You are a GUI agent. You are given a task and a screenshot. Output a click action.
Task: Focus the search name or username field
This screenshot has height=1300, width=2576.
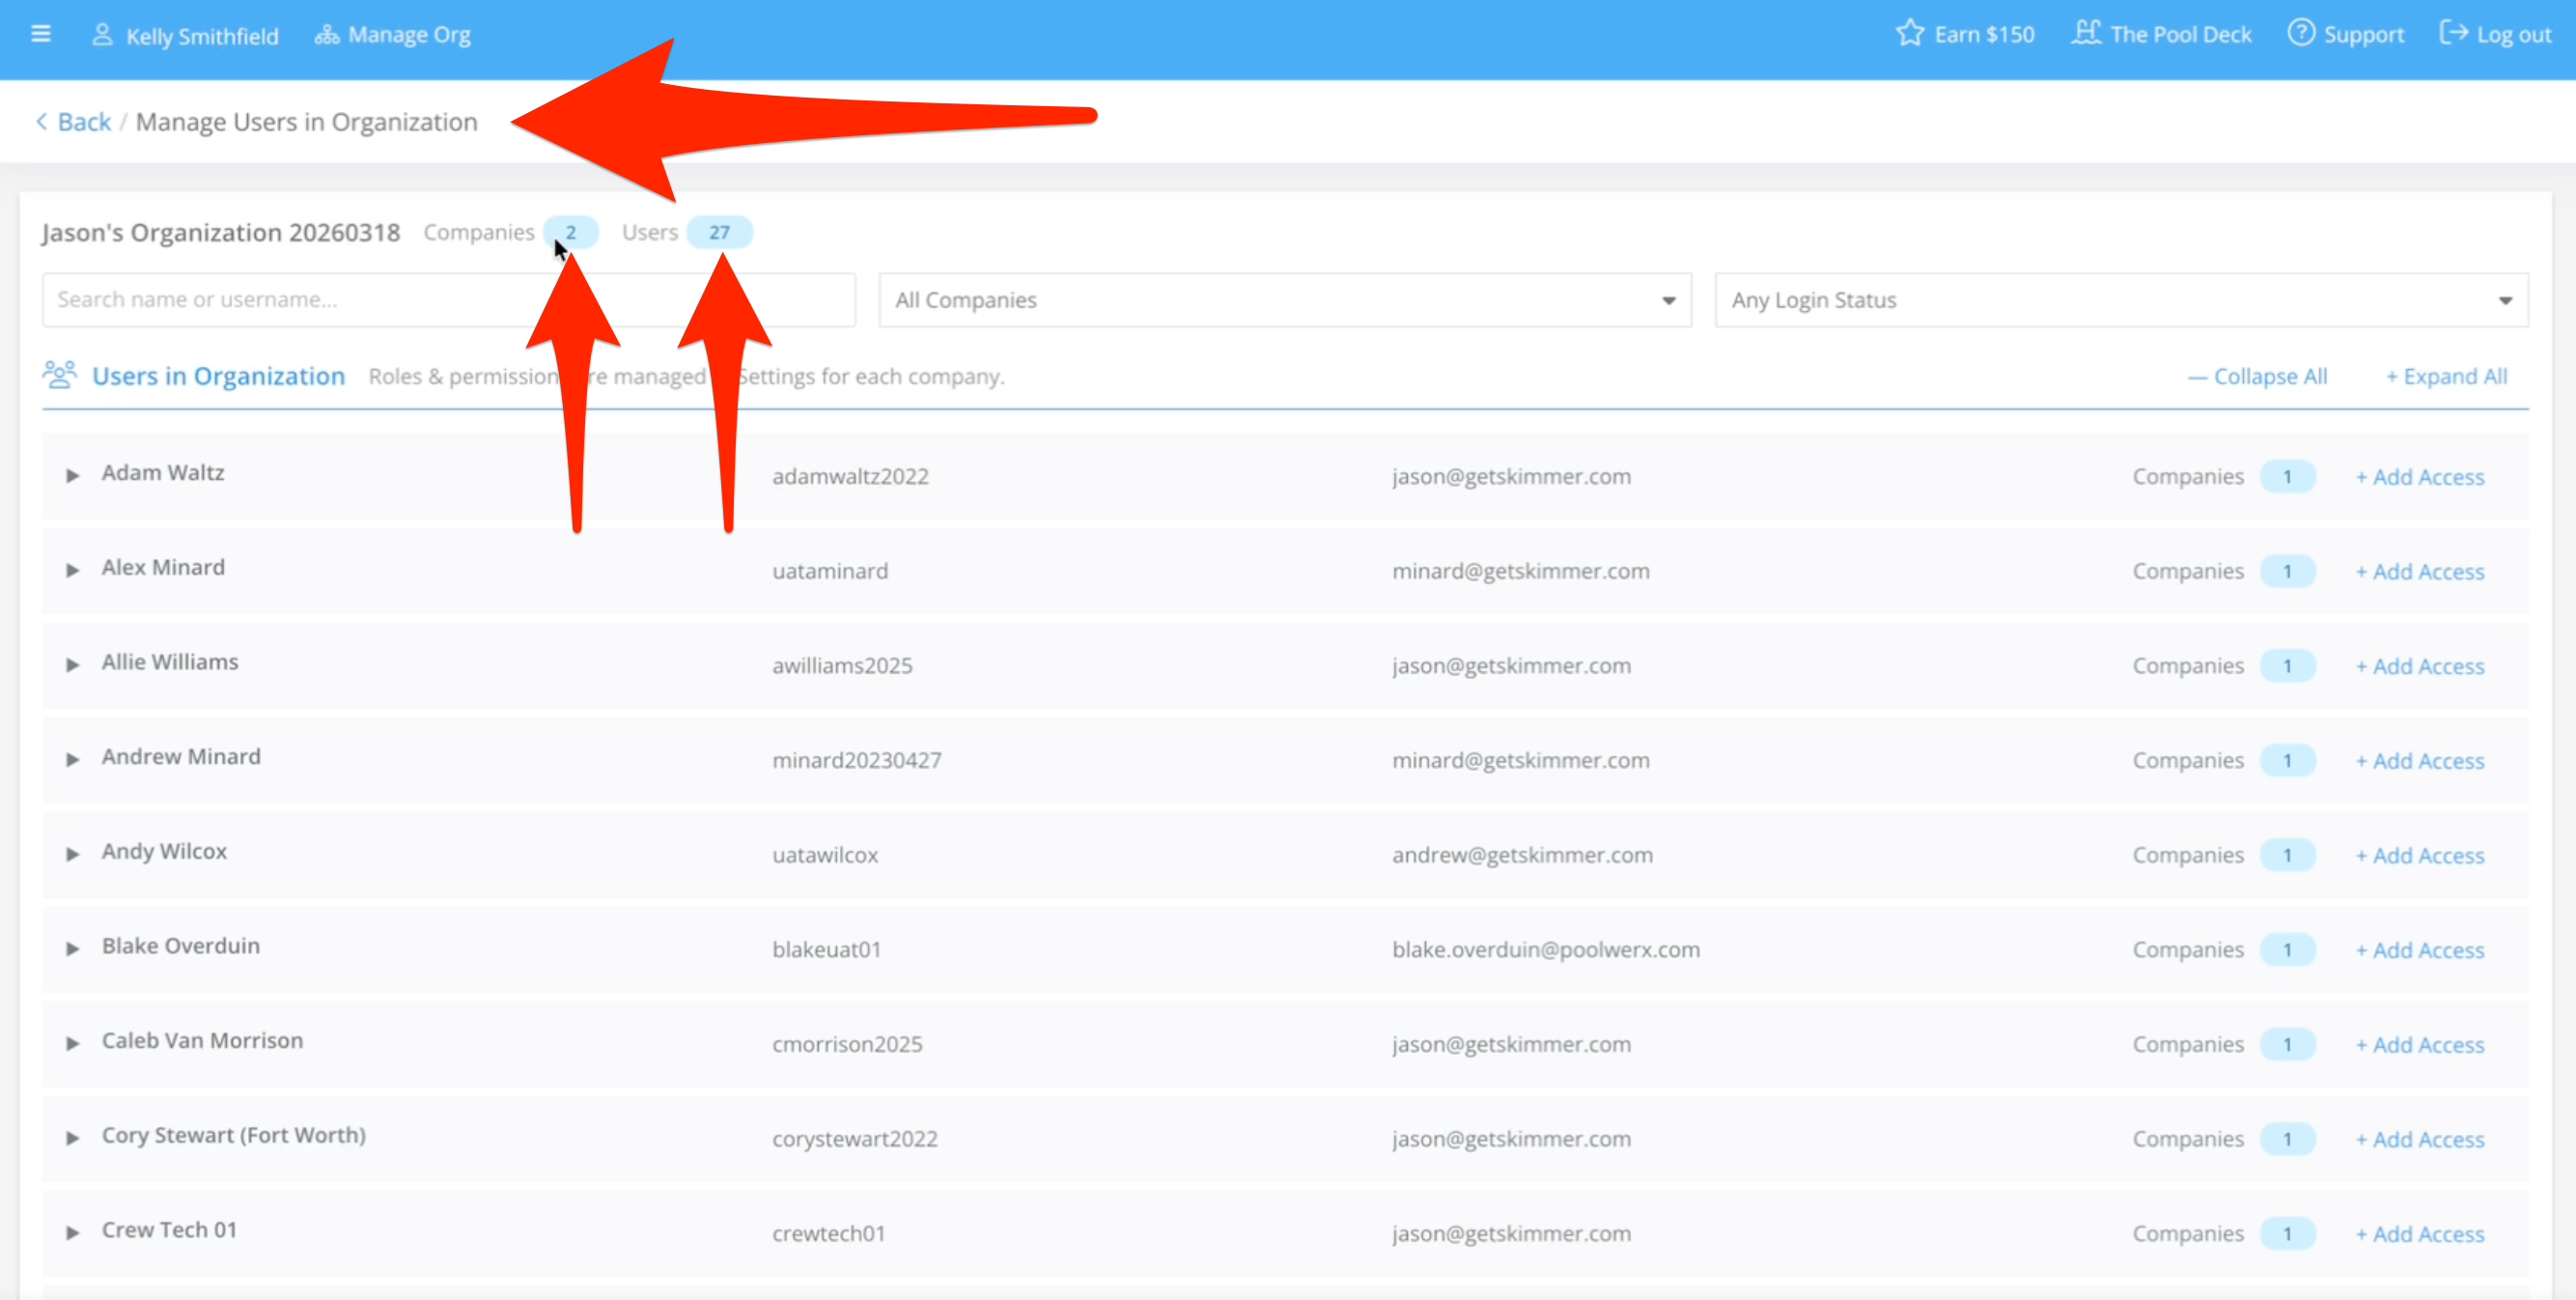point(448,300)
